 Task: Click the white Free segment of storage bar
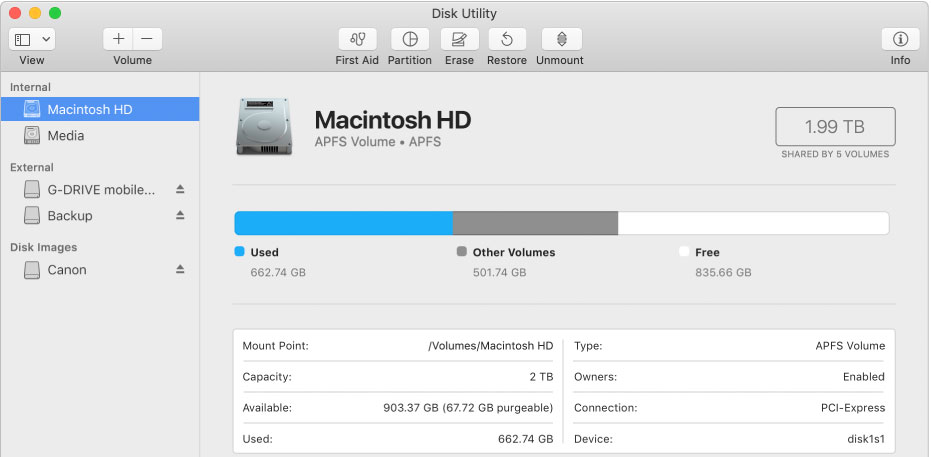(753, 223)
